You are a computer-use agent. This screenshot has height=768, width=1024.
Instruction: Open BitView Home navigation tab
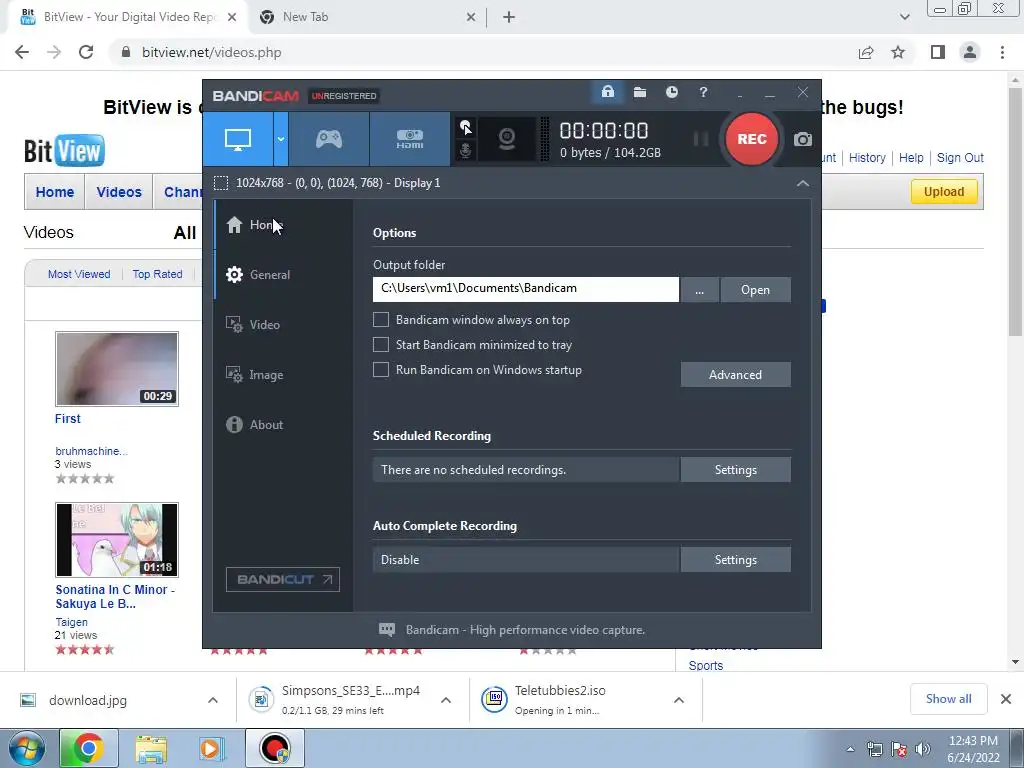pyautogui.click(x=55, y=192)
